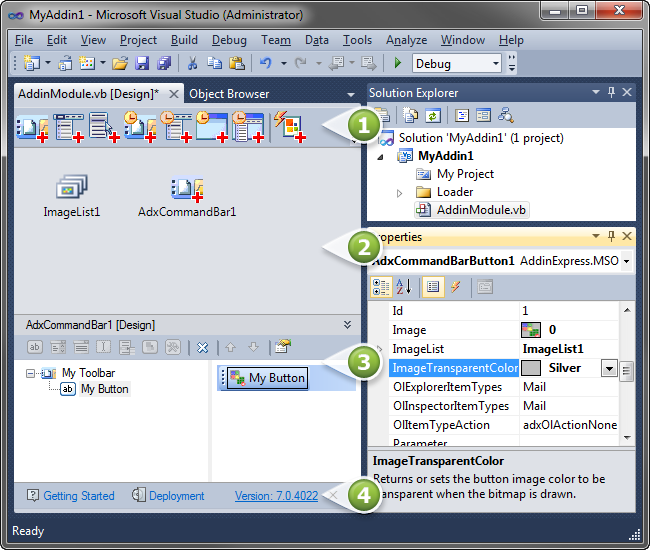Click the Properties grid scroll down arrow
This screenshot has height=550, width=650.
click(x=627, y=437)
